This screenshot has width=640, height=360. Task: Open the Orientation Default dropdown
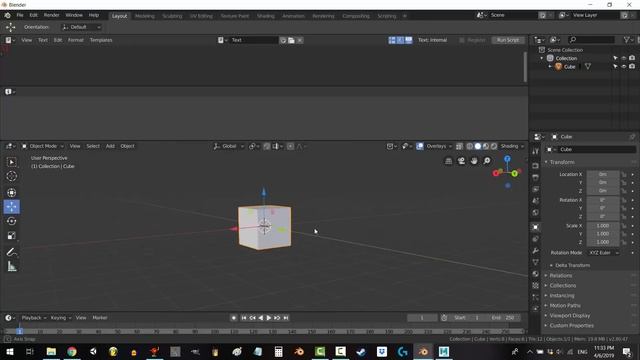81,27
